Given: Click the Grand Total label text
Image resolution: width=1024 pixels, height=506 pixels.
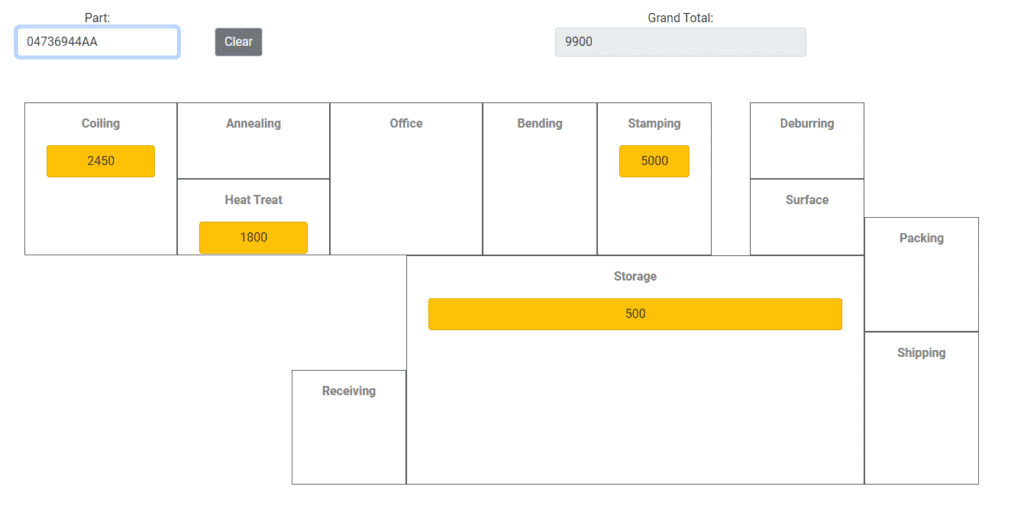Looking at the screenshot, I should (680, 18).
